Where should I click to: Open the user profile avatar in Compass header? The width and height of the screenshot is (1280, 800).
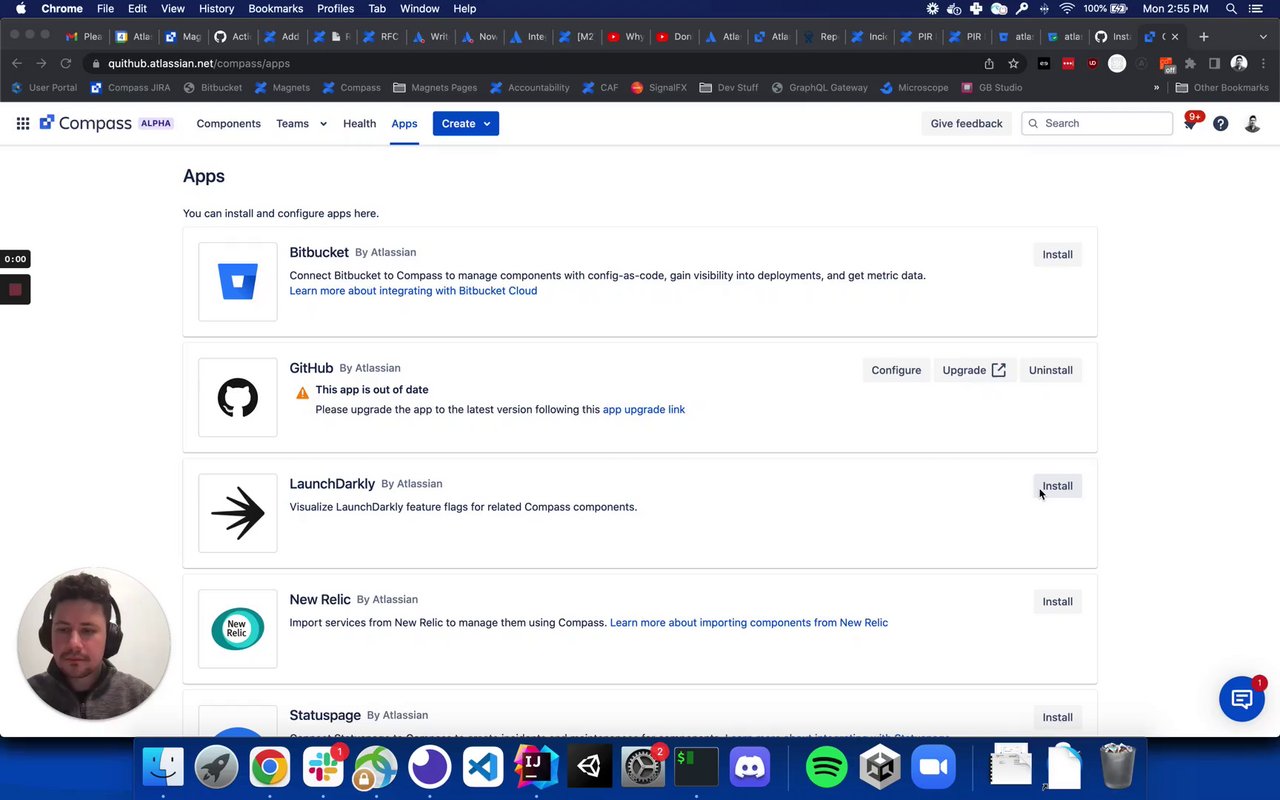(1252, 123)
